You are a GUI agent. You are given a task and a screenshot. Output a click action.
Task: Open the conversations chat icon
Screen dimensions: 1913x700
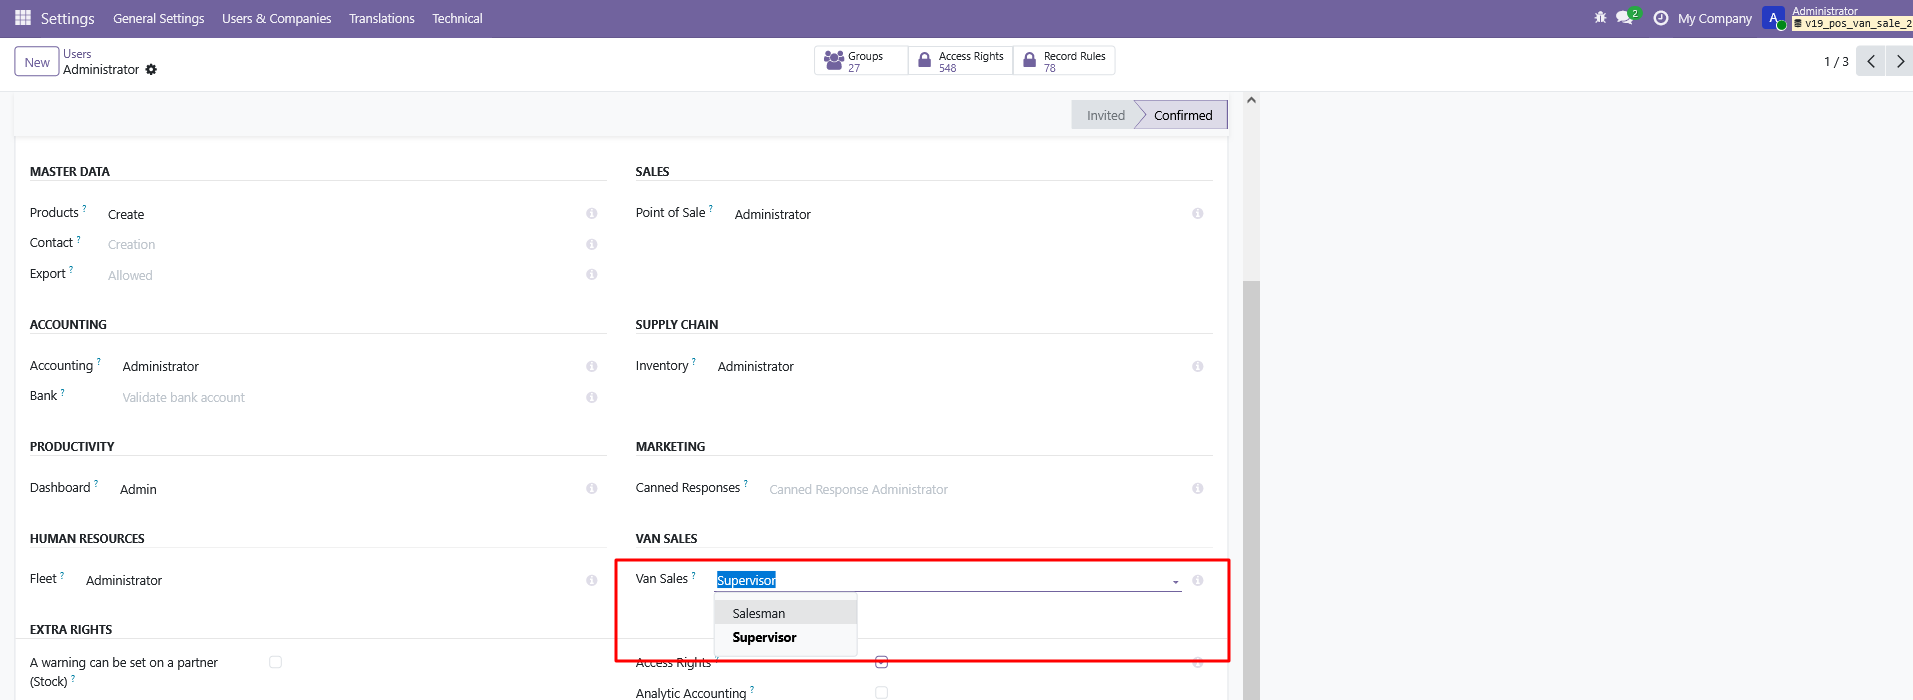tap(1624, 18)
